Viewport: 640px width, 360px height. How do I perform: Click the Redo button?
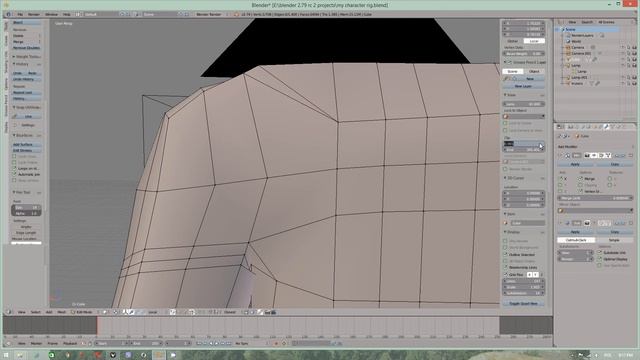click(33, 73)
